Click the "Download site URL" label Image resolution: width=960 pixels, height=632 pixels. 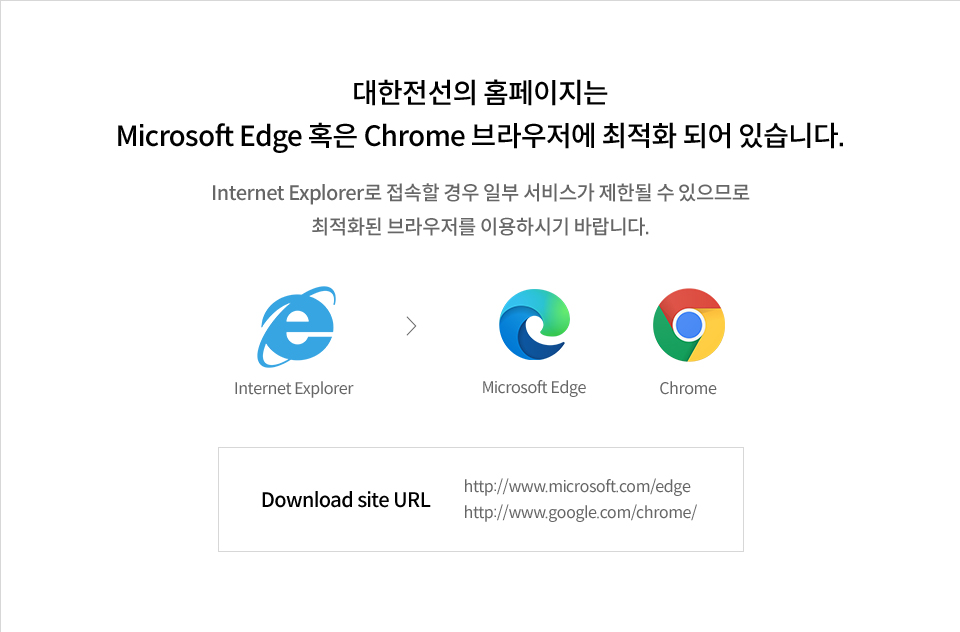[345, 500]
